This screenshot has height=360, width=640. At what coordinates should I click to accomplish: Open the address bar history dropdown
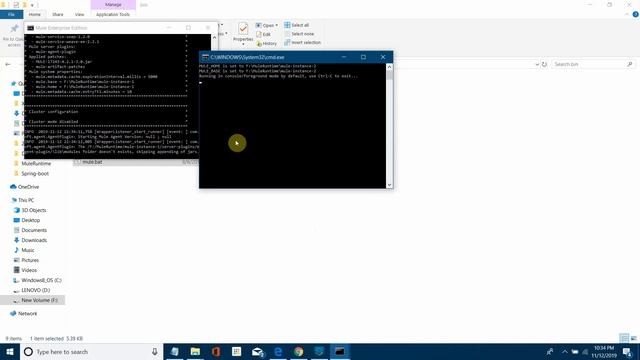coord(537,64)
